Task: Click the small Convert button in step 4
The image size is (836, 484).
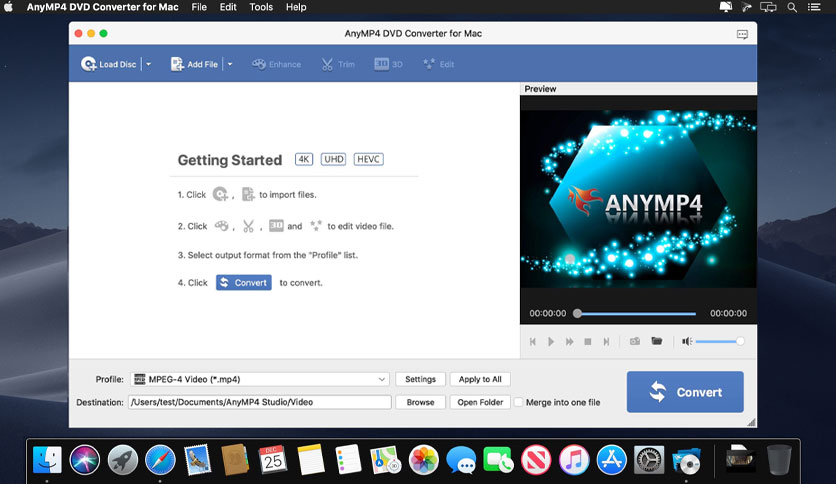Action: (244, 283)
